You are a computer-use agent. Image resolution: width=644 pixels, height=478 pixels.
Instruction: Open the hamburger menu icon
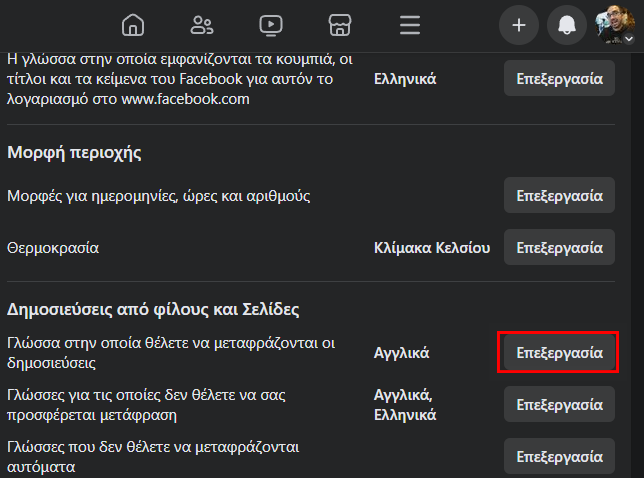tap(410, 25)
